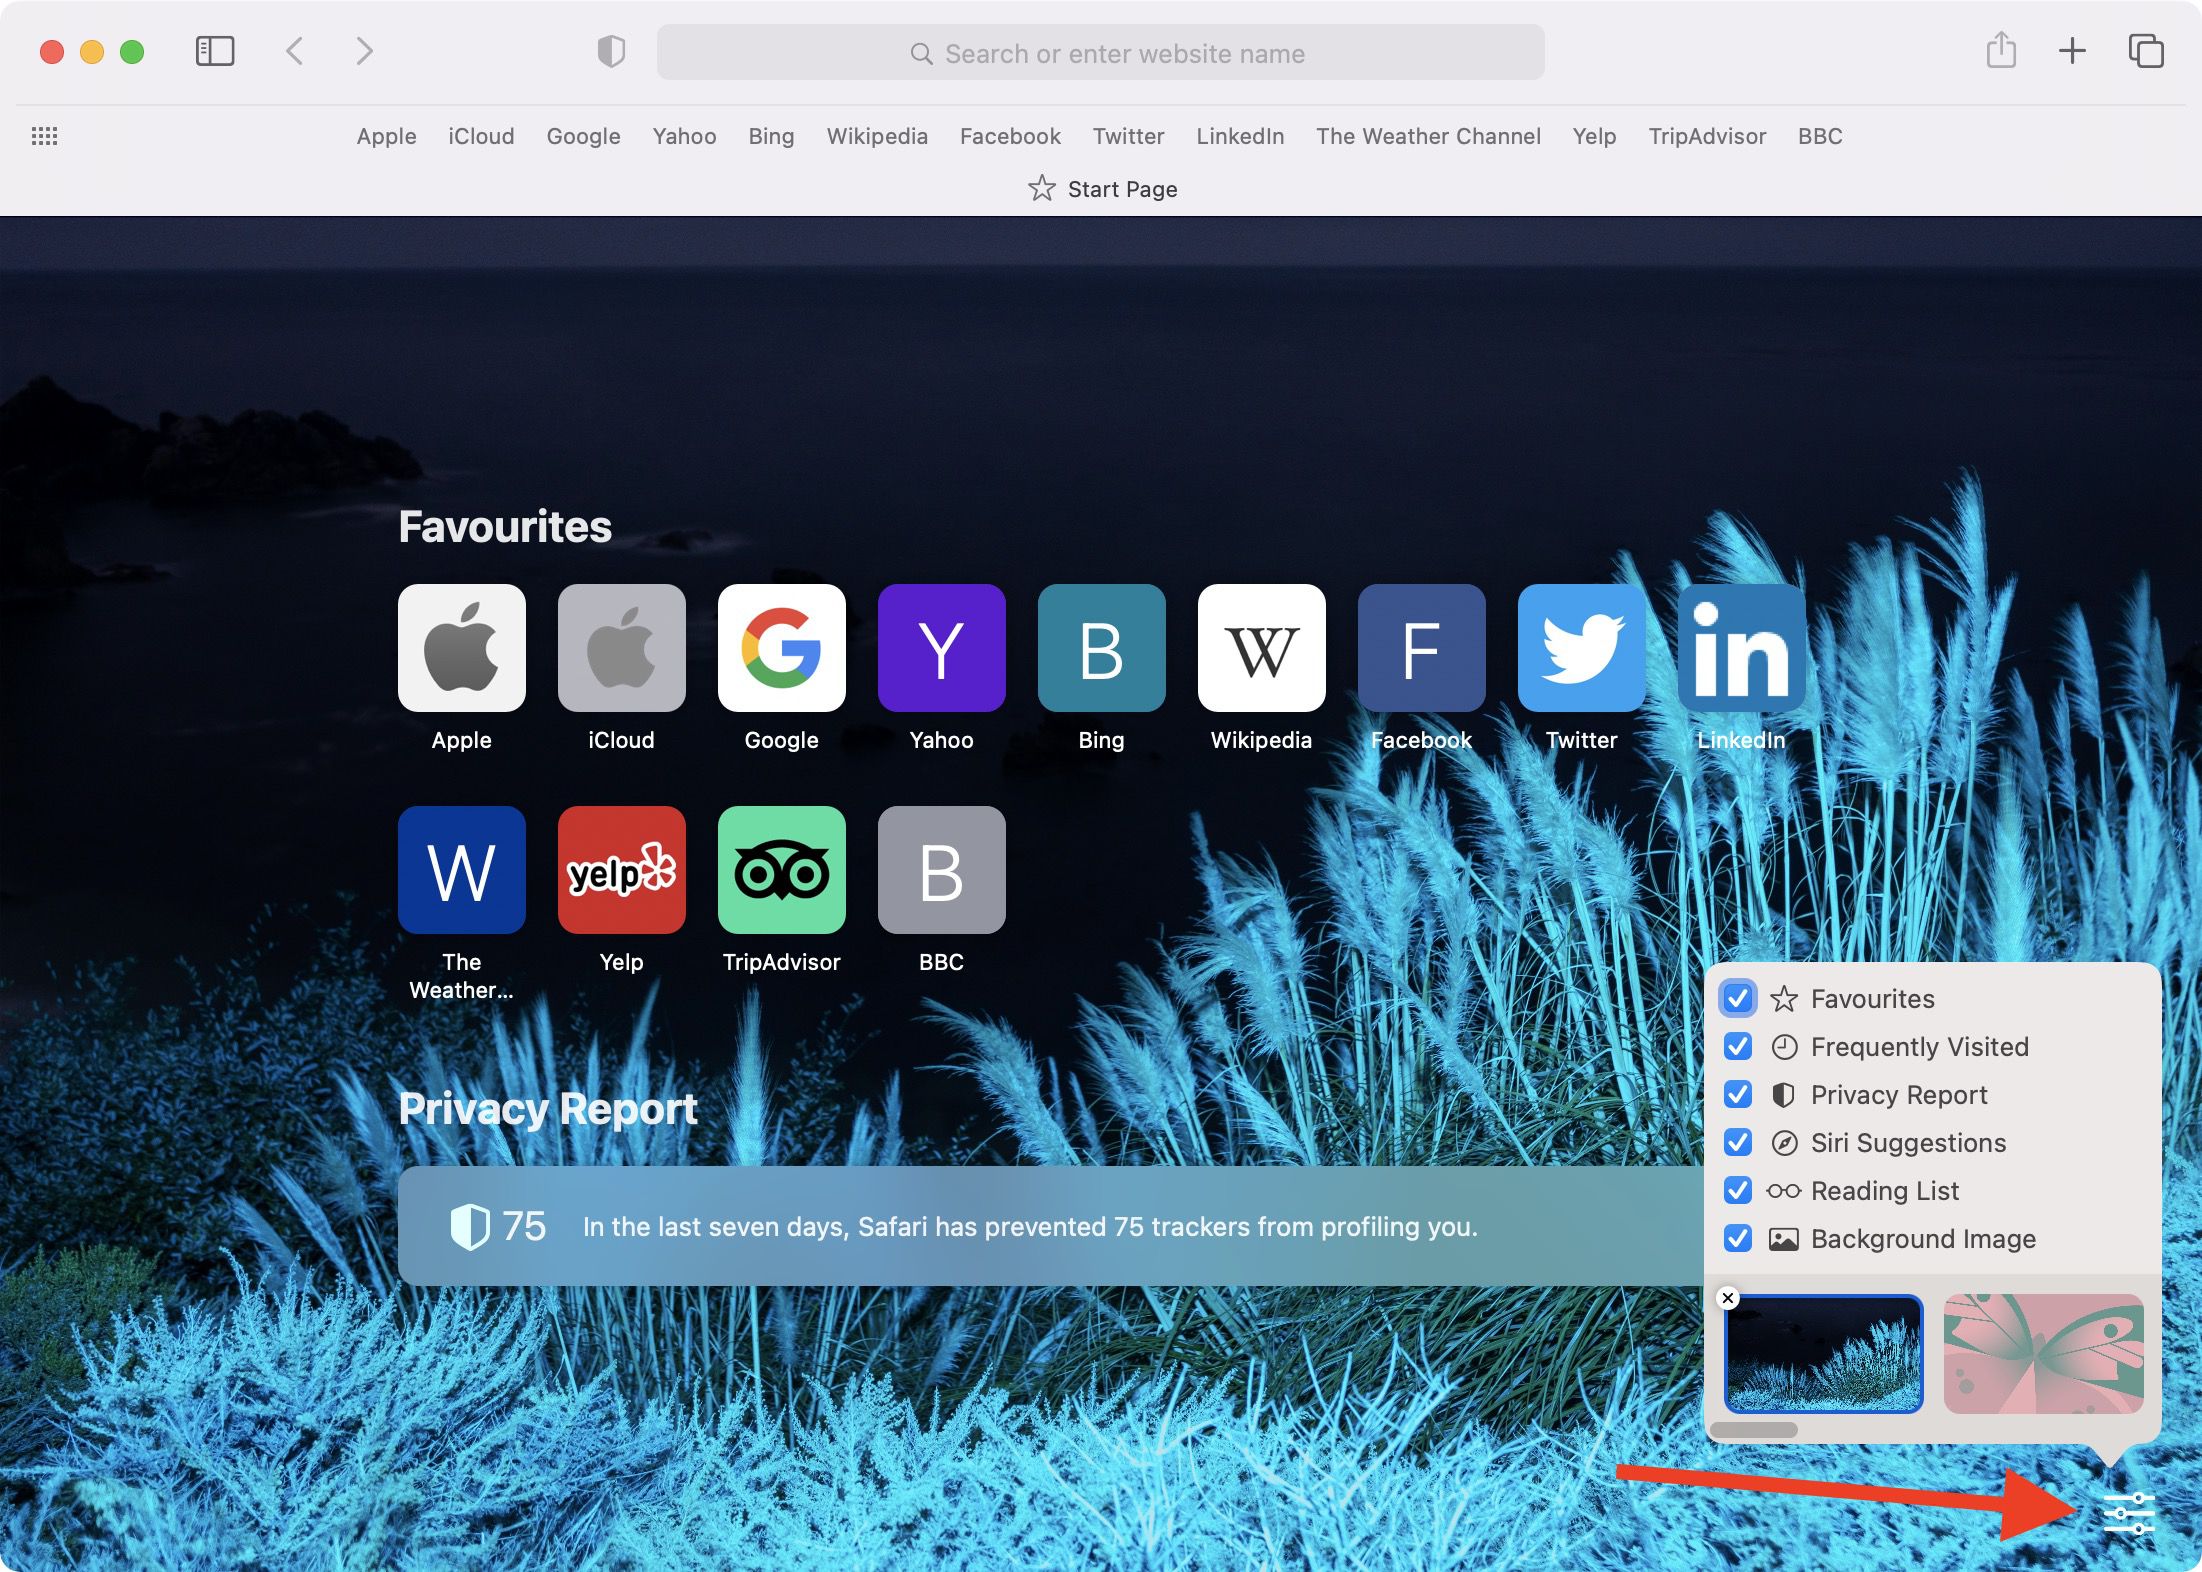2202x1572 pixels.
Task: Uncheck the Frequently Visited option
Action: (1737, 1047)
